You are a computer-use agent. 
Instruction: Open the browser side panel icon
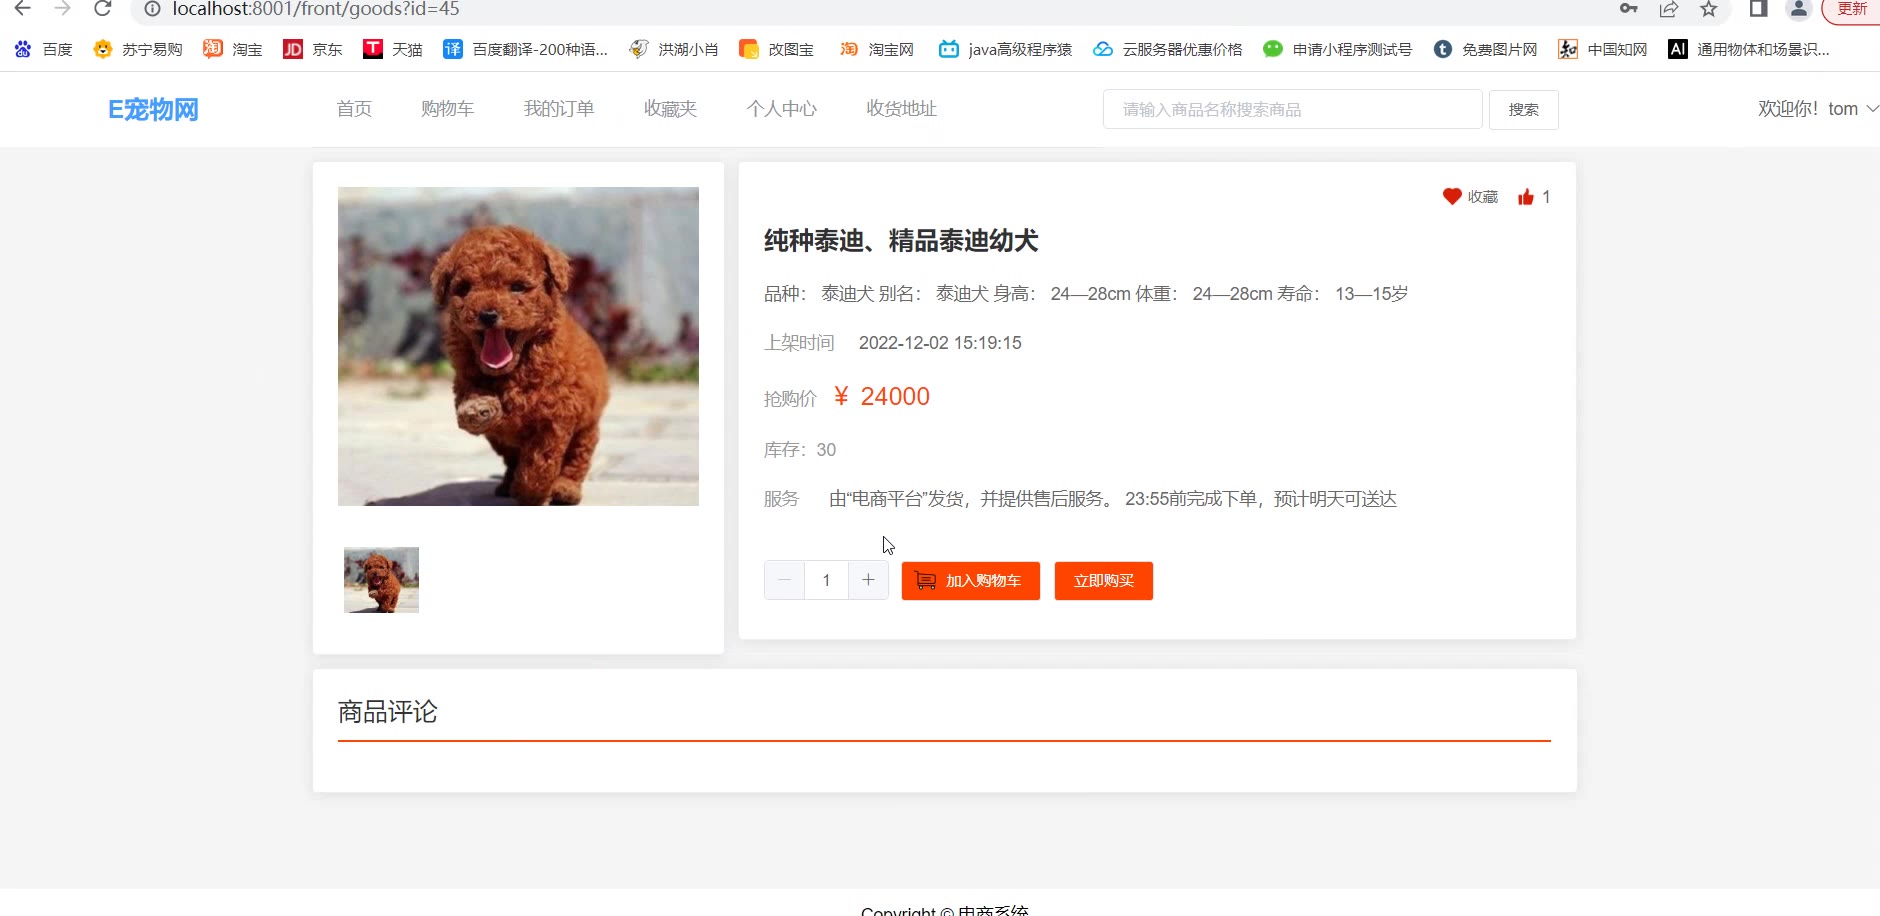(x=1758, y=9)
